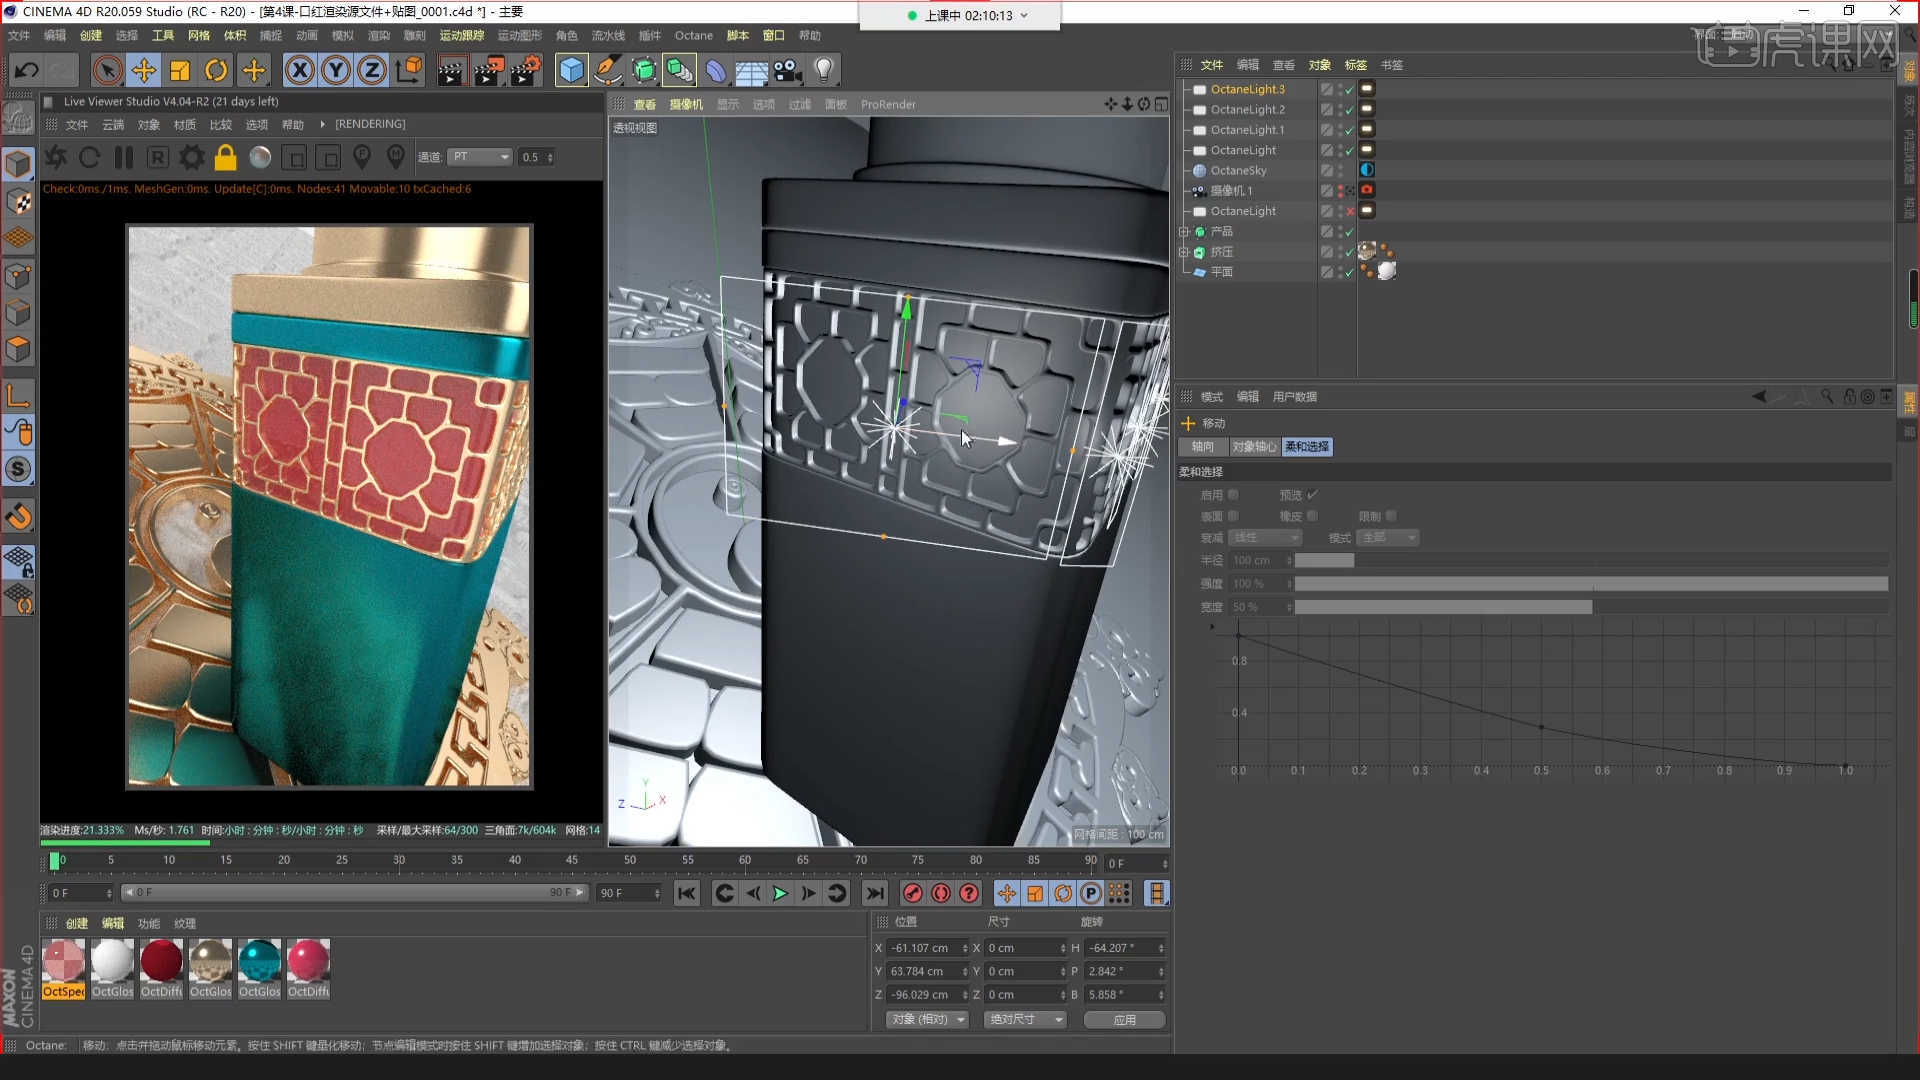The height and width of the screenshot is (1080, 1920).
Task: Add a Camera object from toolbar
Action: (x=788, y=70)
